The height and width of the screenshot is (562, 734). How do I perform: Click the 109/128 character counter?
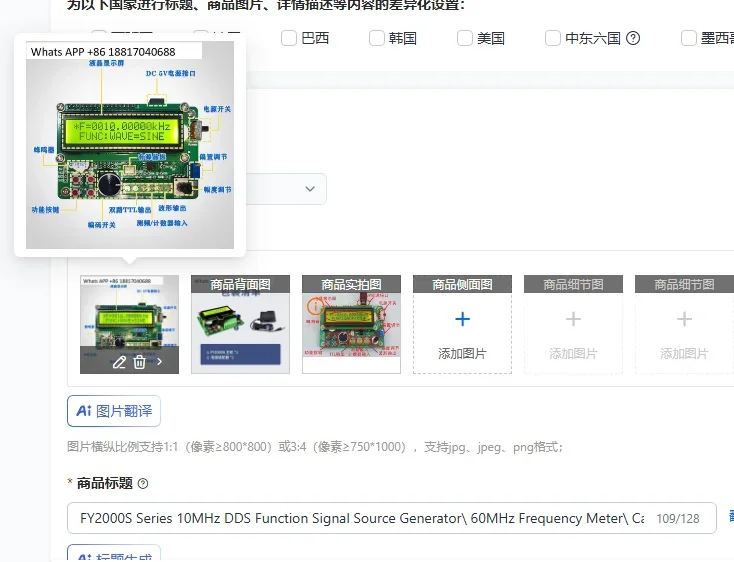click(678, 518)
